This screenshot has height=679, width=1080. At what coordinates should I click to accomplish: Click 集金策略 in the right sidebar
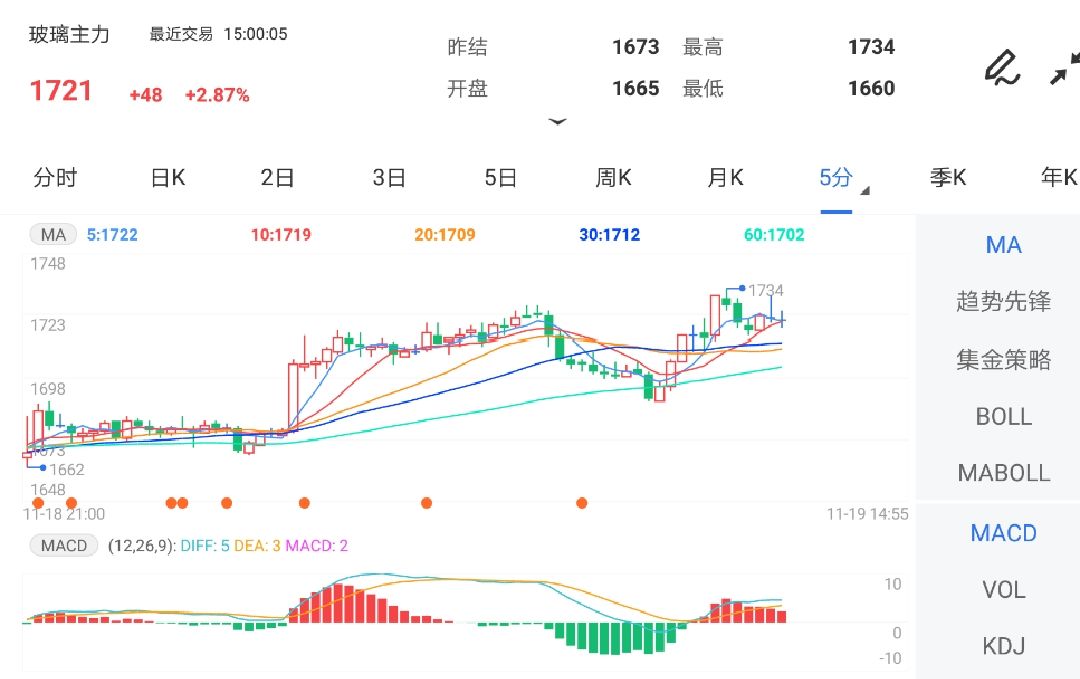pyautogui.click(x=1002, y=359)
